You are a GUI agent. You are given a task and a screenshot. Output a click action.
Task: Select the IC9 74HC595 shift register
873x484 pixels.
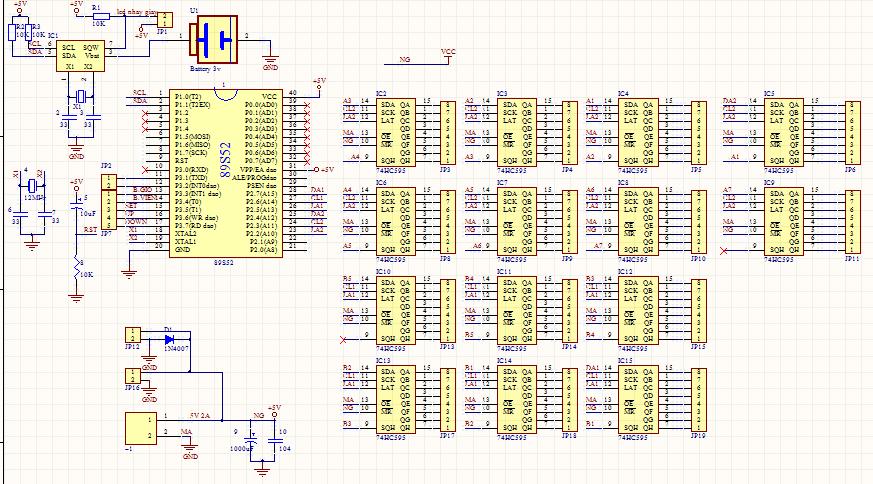click(x=783, y=221)
